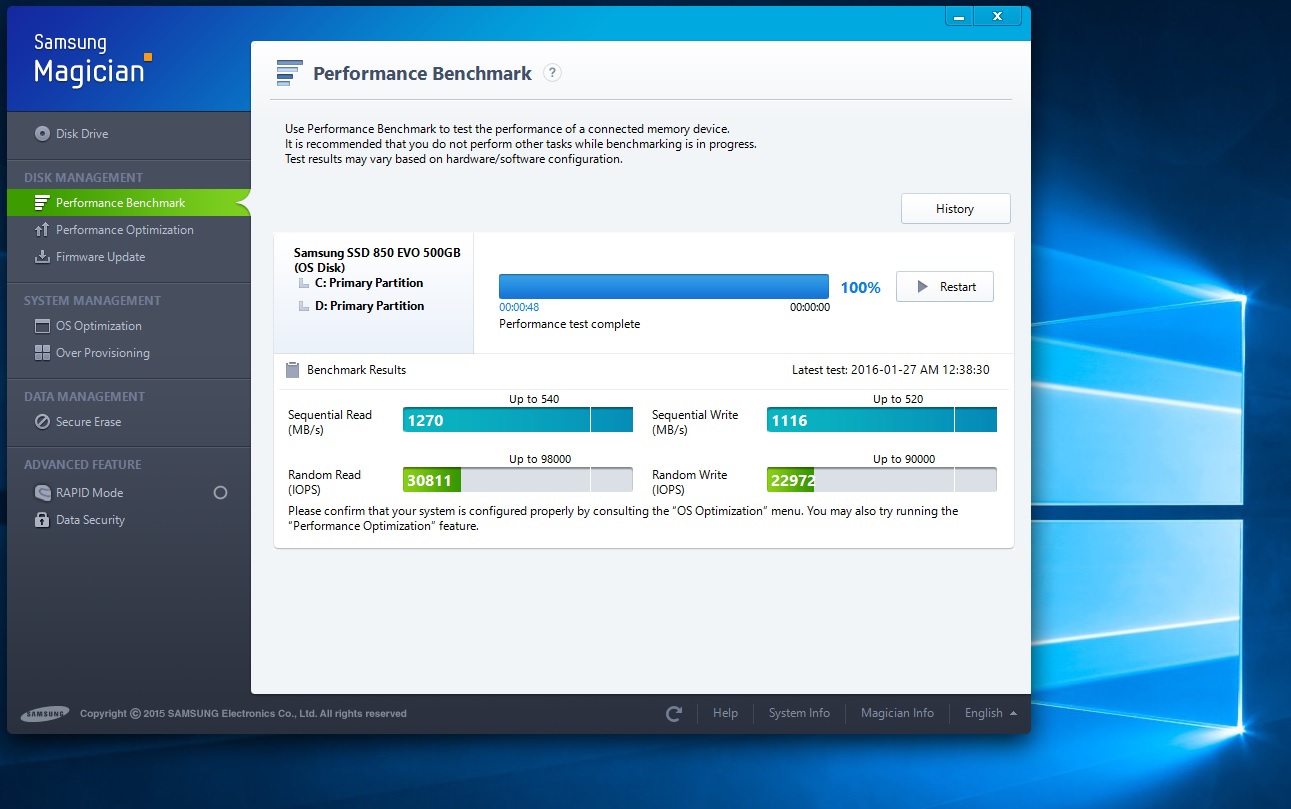This screenshot has height=809, width=1291.
Task: Toggle the RAPID Mode status circle
Action: [221, 493]
